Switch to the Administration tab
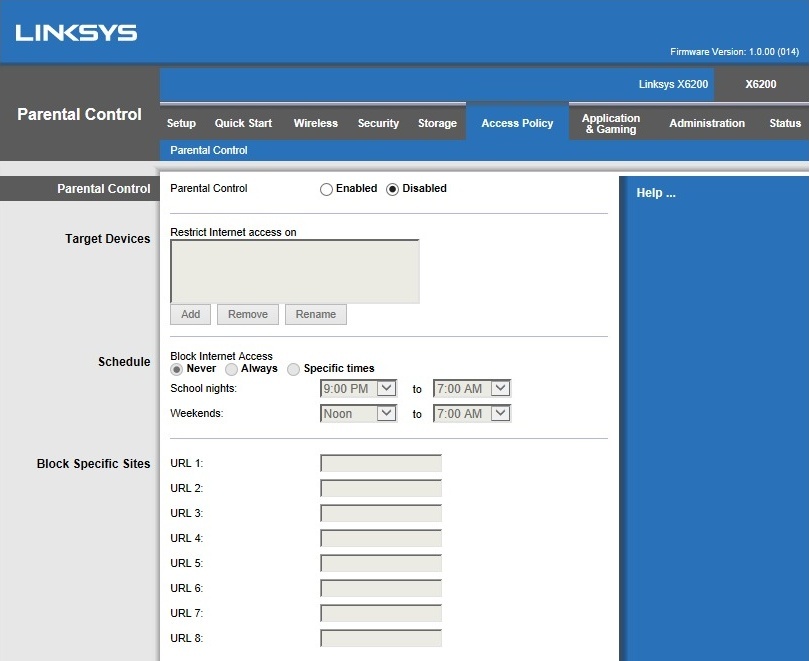809x661 pixels. pos(706,123)
